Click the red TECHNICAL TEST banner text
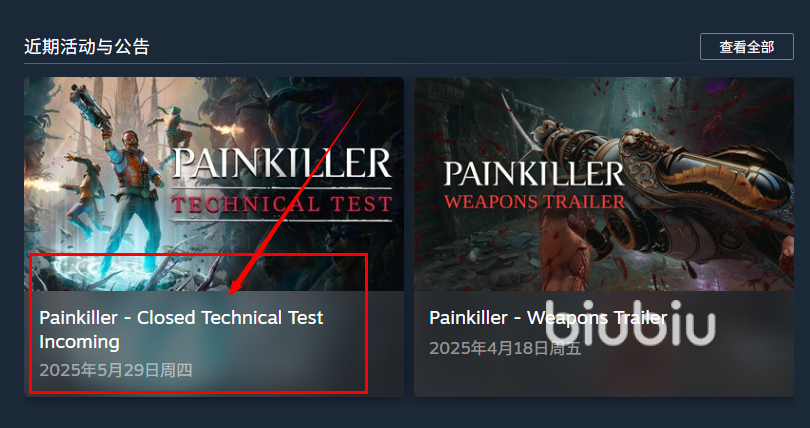 (282, 204)
